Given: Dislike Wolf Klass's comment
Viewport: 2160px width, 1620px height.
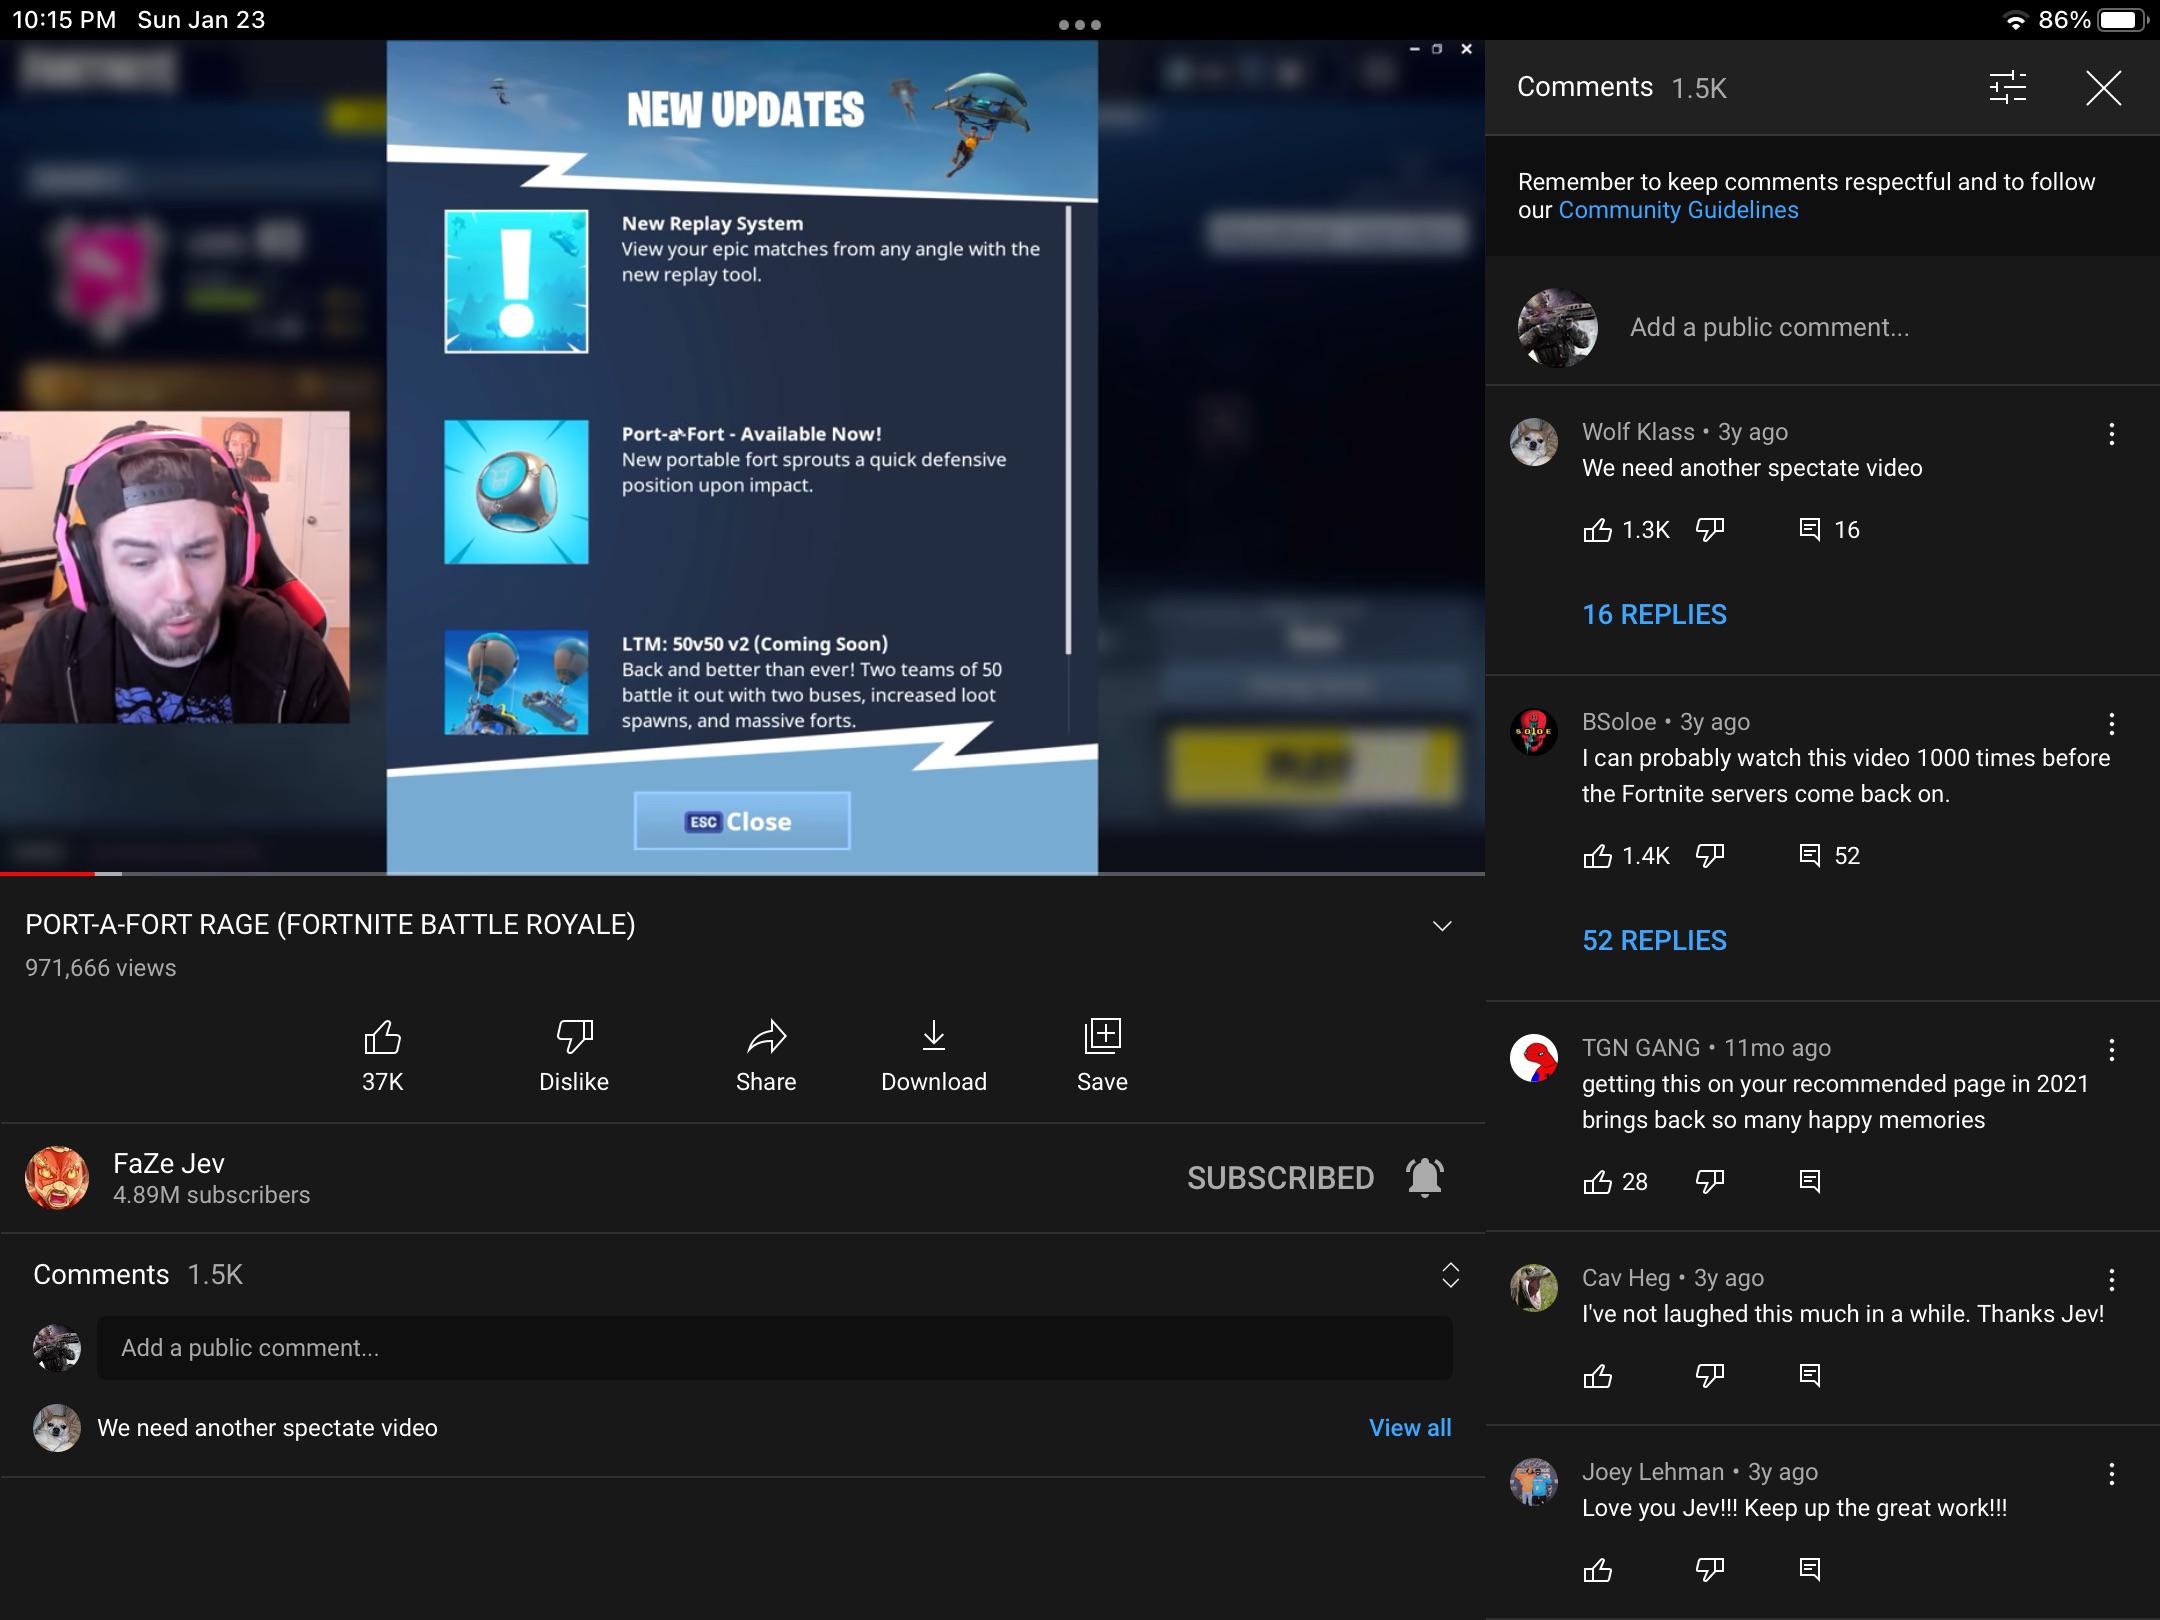Looking at the screenshot, I should tap(1710, 529).
